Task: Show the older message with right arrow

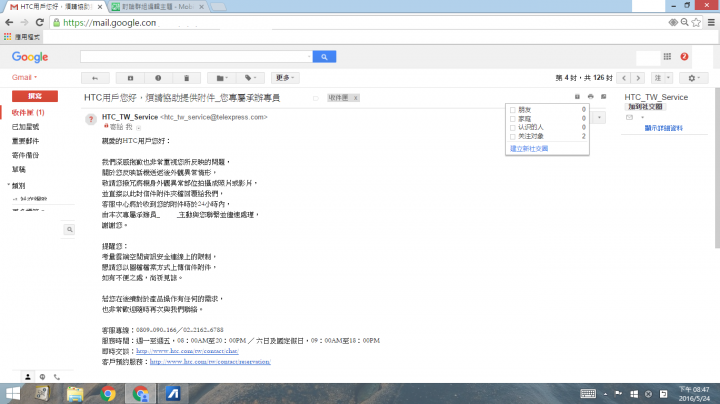Action: tap(638, 78)
